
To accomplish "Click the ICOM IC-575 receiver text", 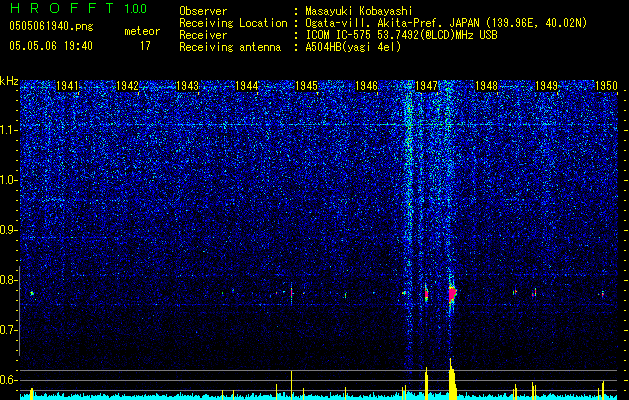I will point(401,35).
